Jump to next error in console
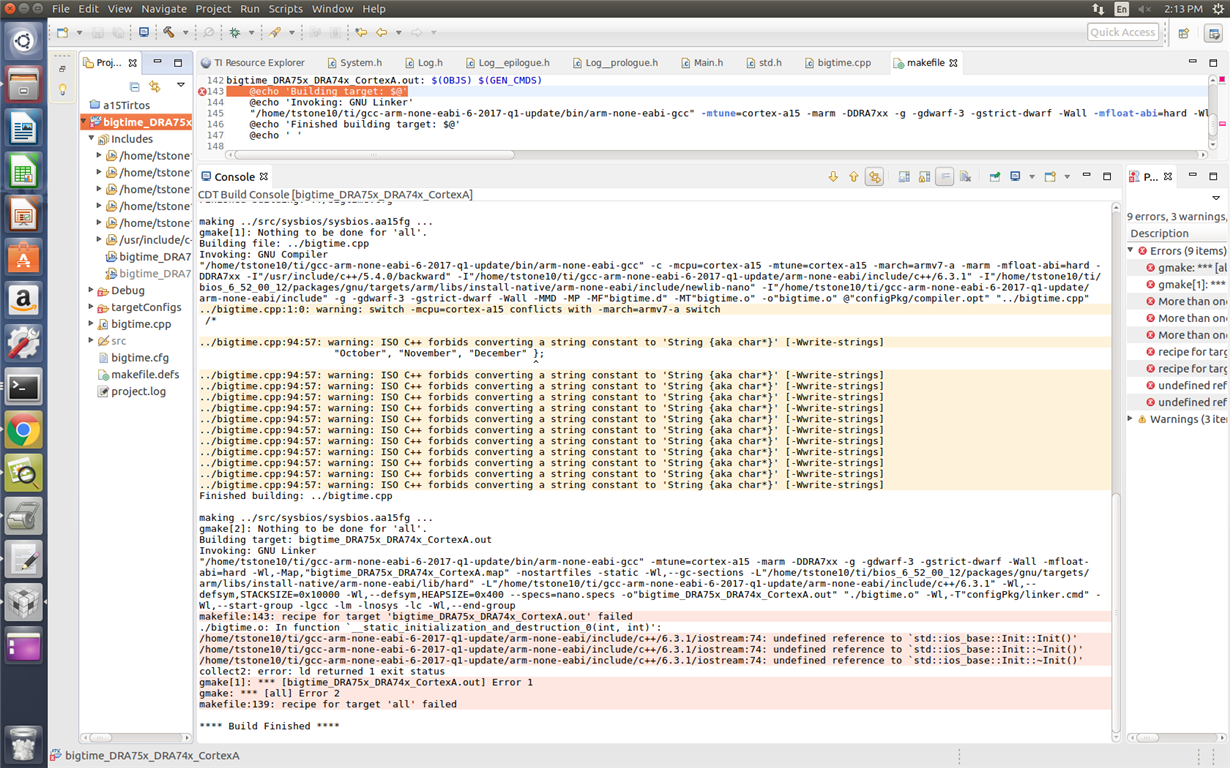This screenshot has width=1230, height=768. pyautogui.click(x=833, y=177)
